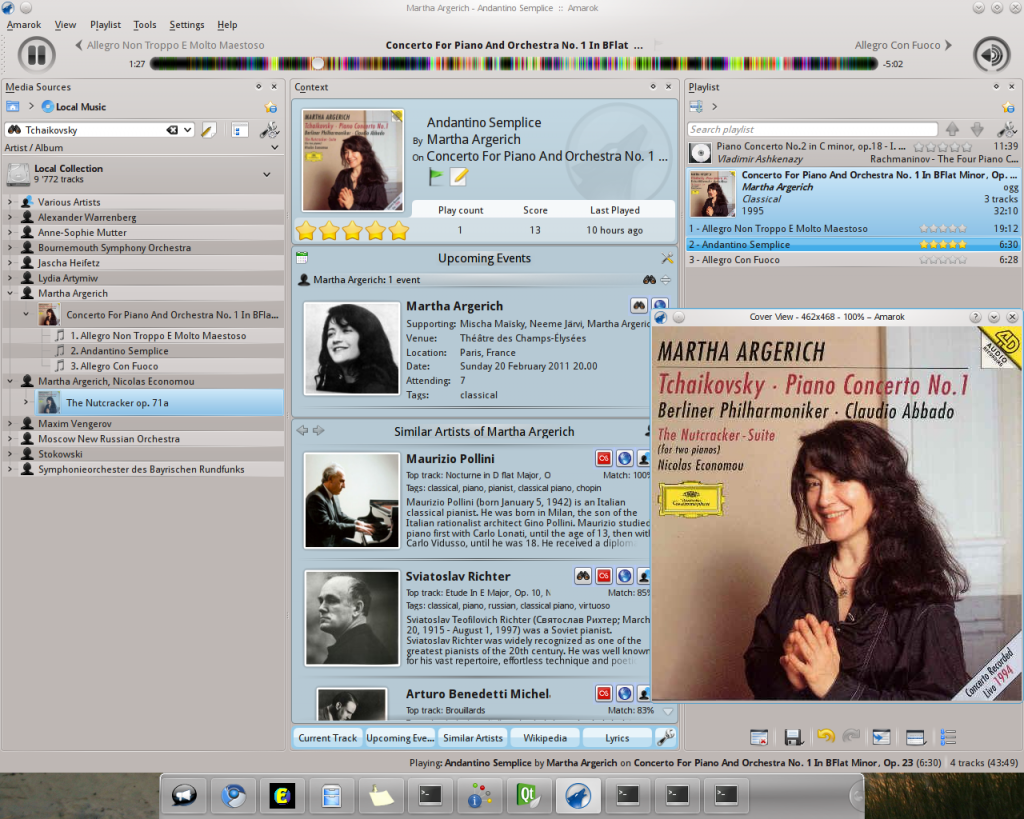Open Upcoming Events applet settings wrench

tap(667, 259)
